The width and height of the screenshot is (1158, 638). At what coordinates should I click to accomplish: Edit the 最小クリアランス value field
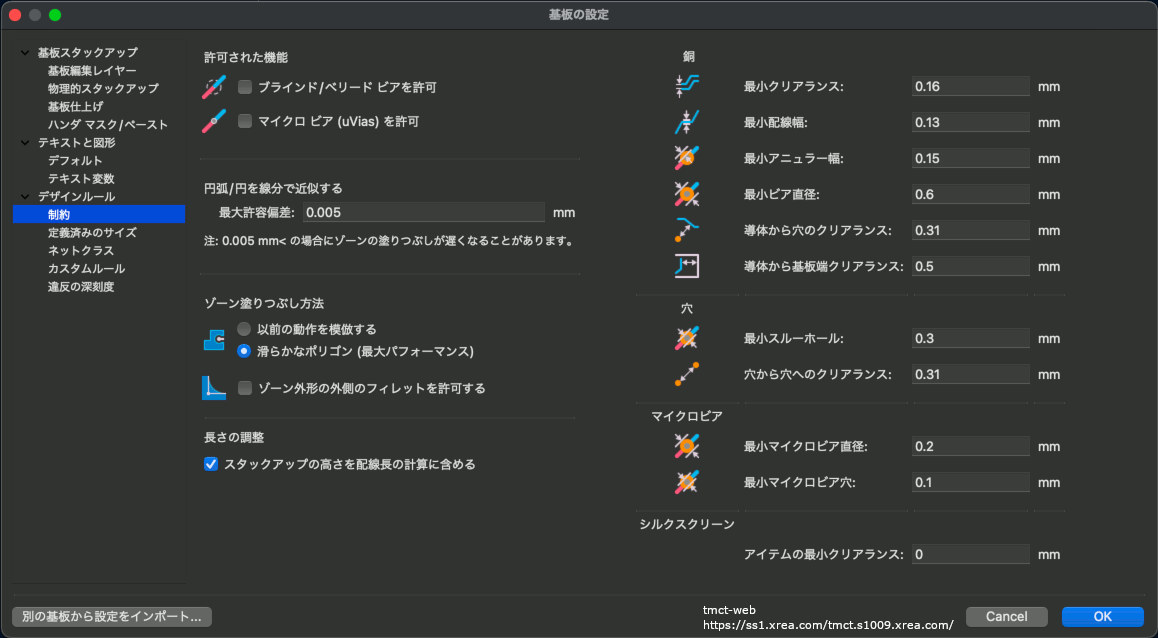[970, 86]
